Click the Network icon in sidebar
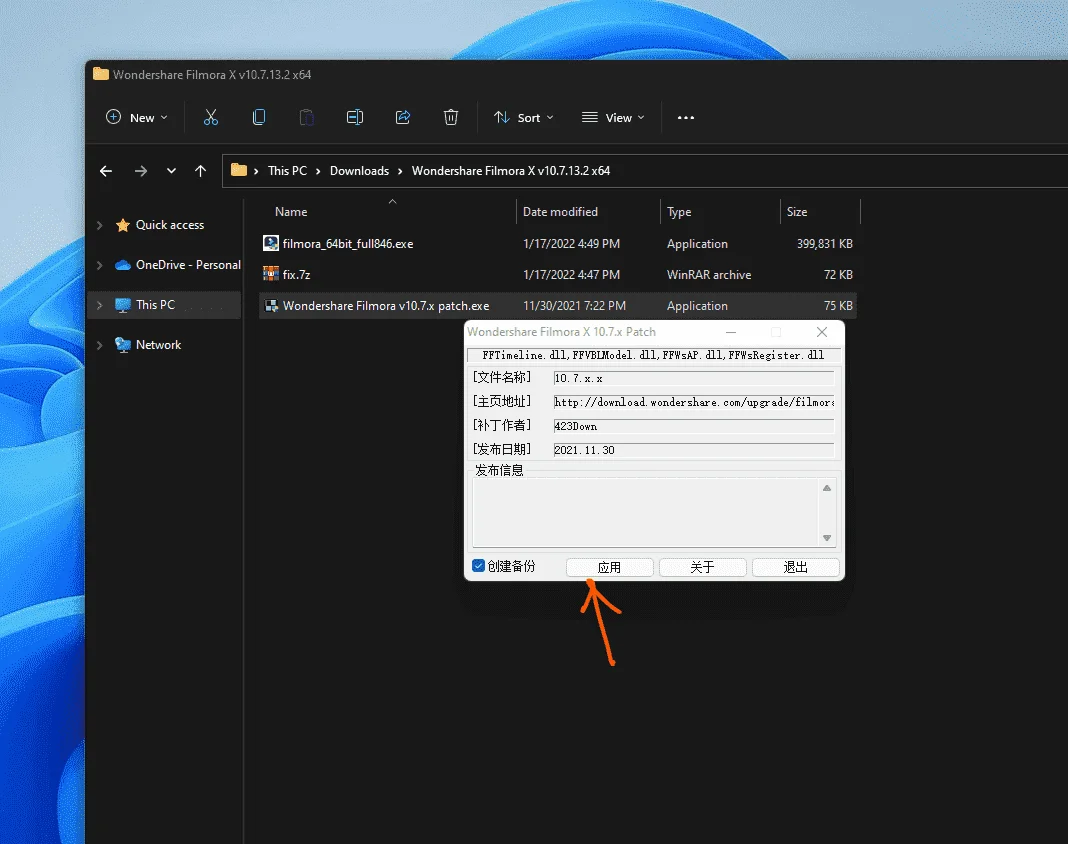The height and width of the screenshot is (844, 1068). (x=123, y=345)
